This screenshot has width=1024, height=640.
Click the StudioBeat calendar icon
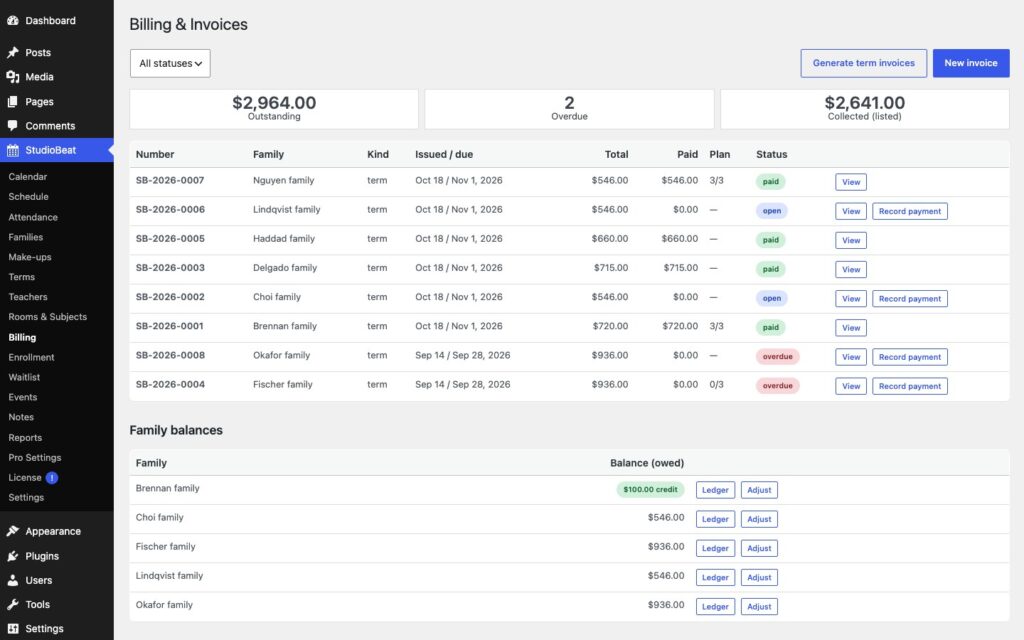(12, 150)
